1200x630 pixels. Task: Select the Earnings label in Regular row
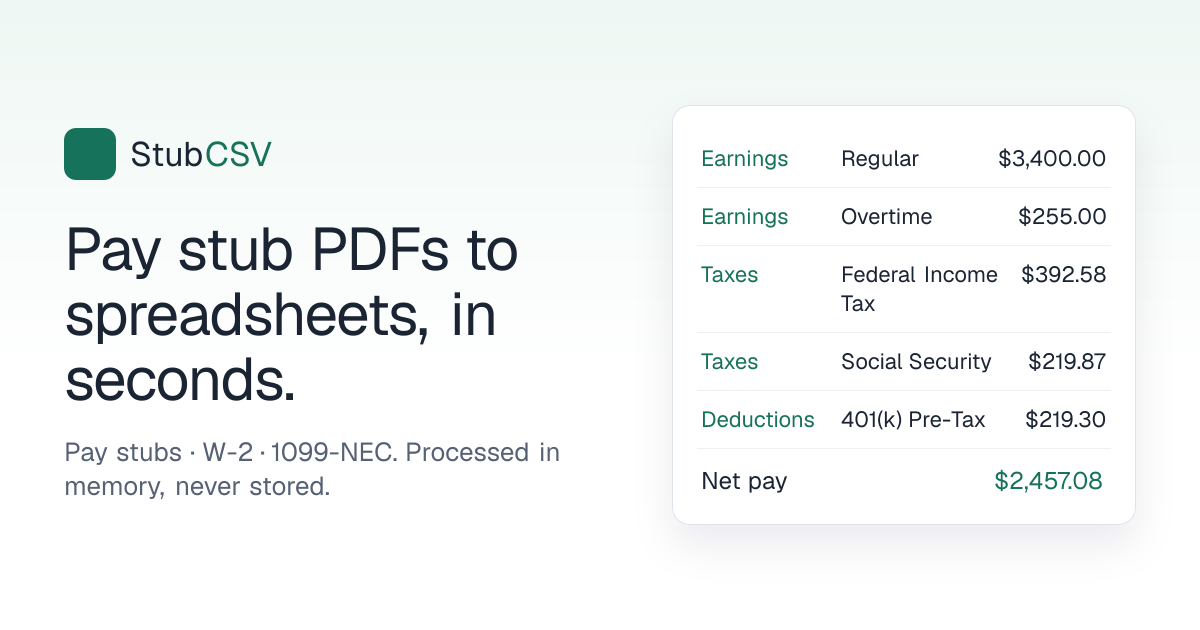click(745, 159)
